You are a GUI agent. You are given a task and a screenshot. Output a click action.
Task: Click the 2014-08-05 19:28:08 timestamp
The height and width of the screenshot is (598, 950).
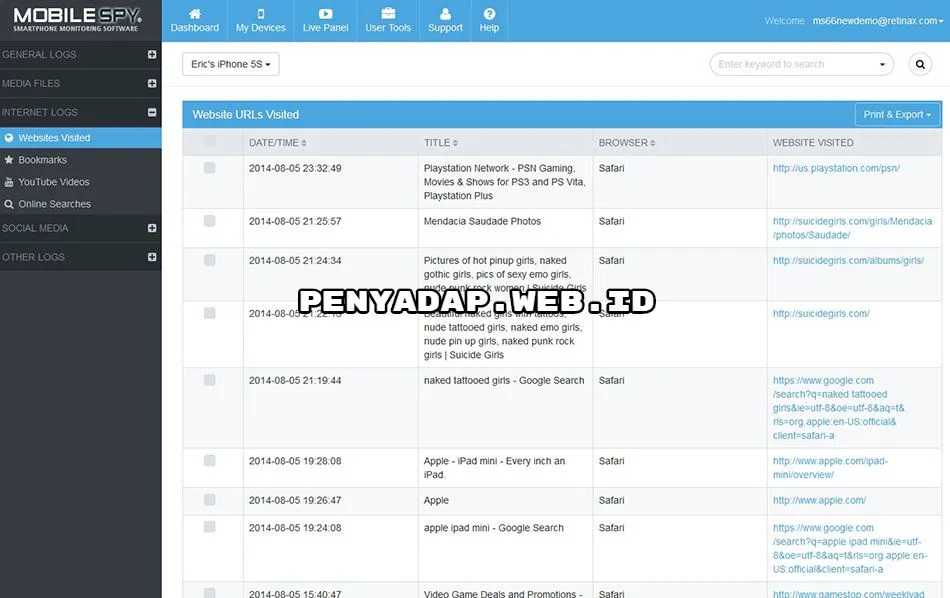click(295, 461)
